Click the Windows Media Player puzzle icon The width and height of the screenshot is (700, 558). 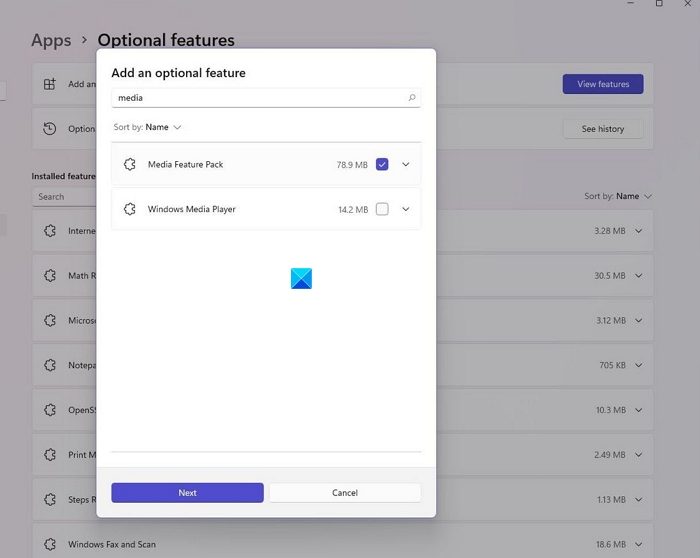[x=129, y=210]
